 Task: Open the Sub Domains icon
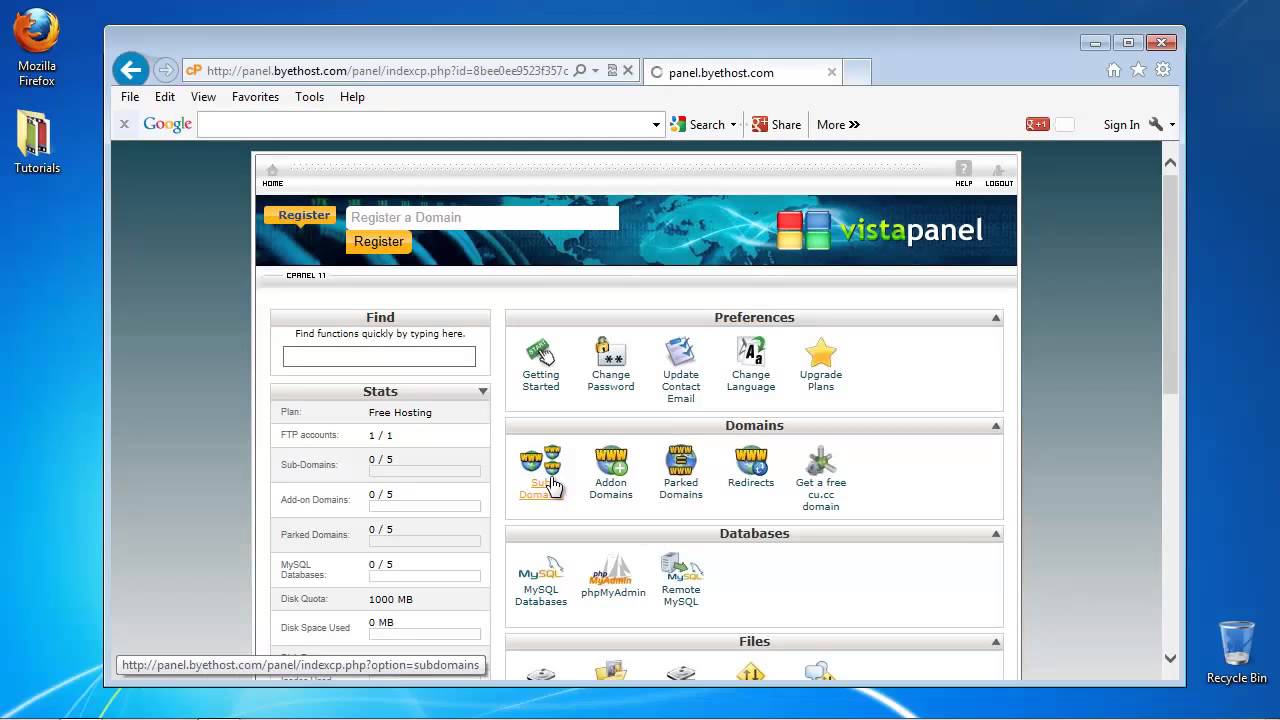540,460
